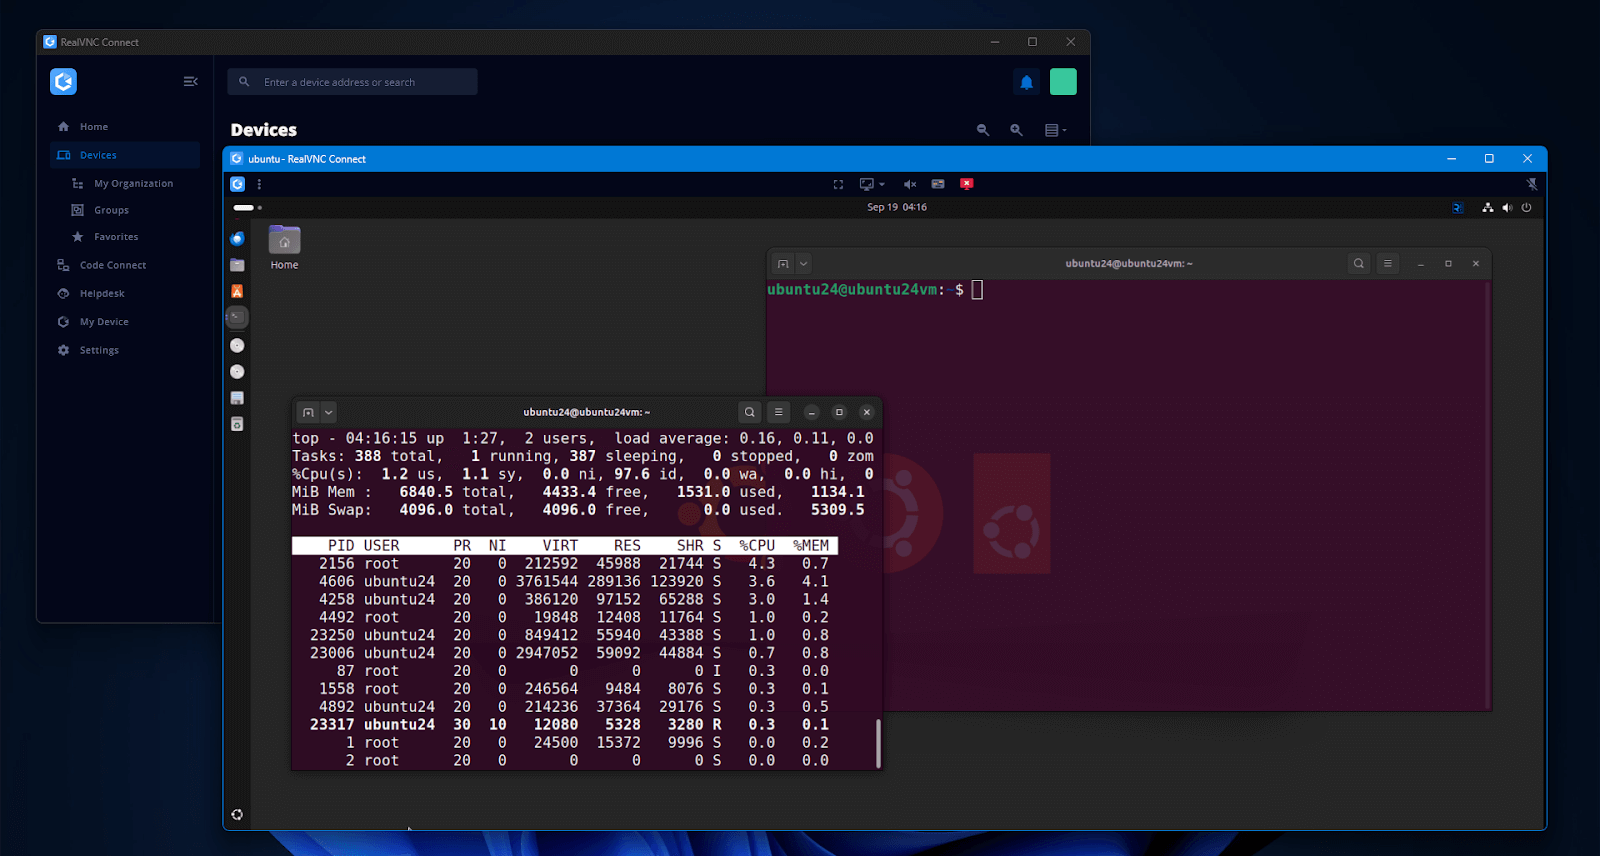Toggle remote audio mute in viewer toolbar

point(910,184)
